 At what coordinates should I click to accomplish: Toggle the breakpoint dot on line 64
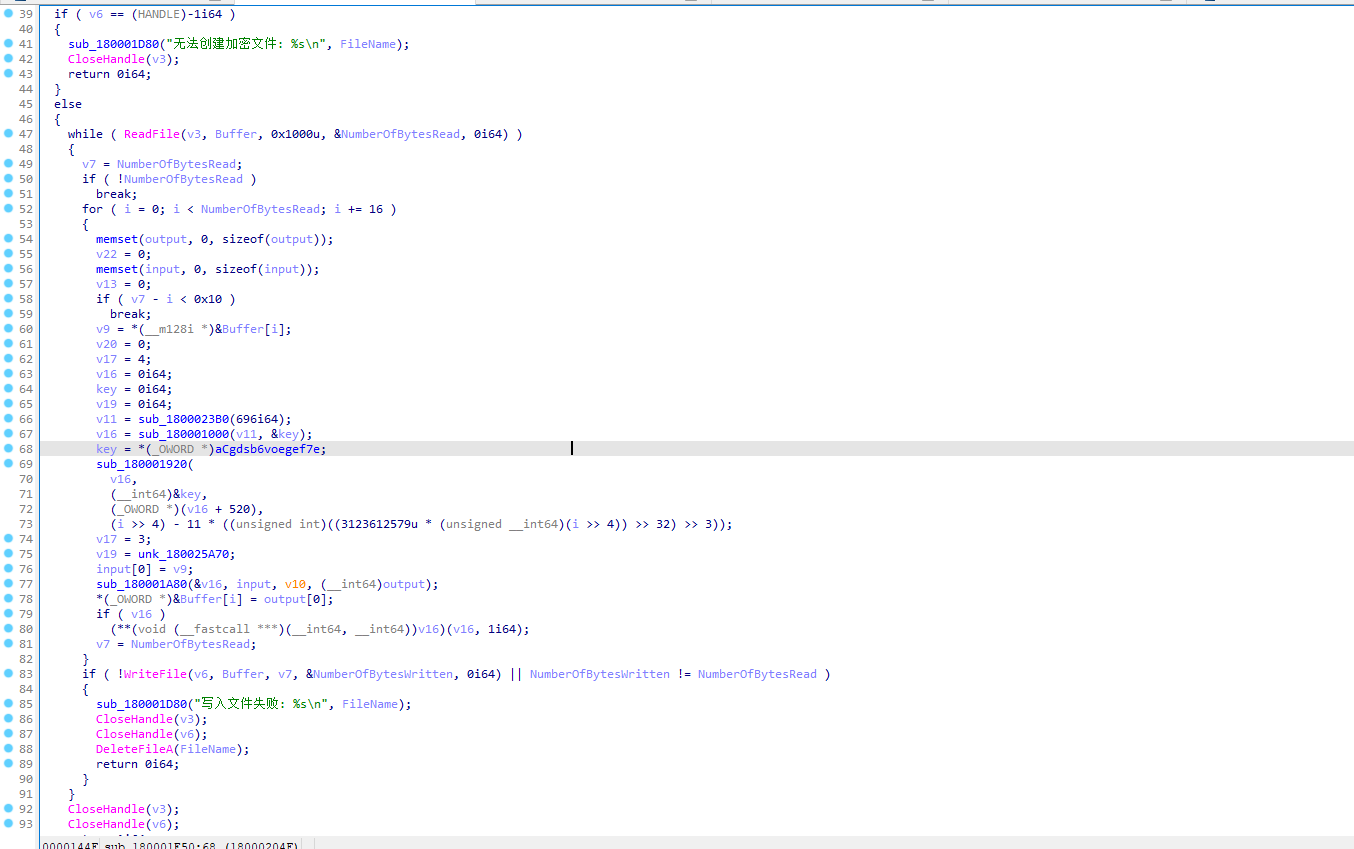[x=8, y=388]
